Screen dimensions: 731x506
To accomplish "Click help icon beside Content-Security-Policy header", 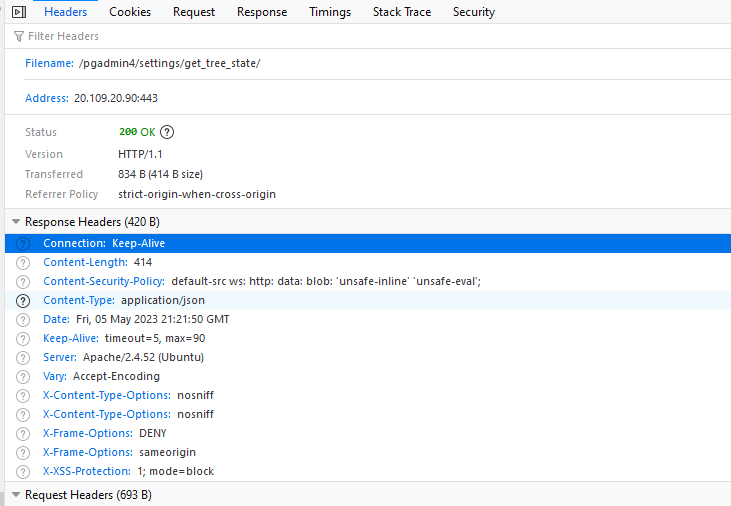I will pos(23,282).
